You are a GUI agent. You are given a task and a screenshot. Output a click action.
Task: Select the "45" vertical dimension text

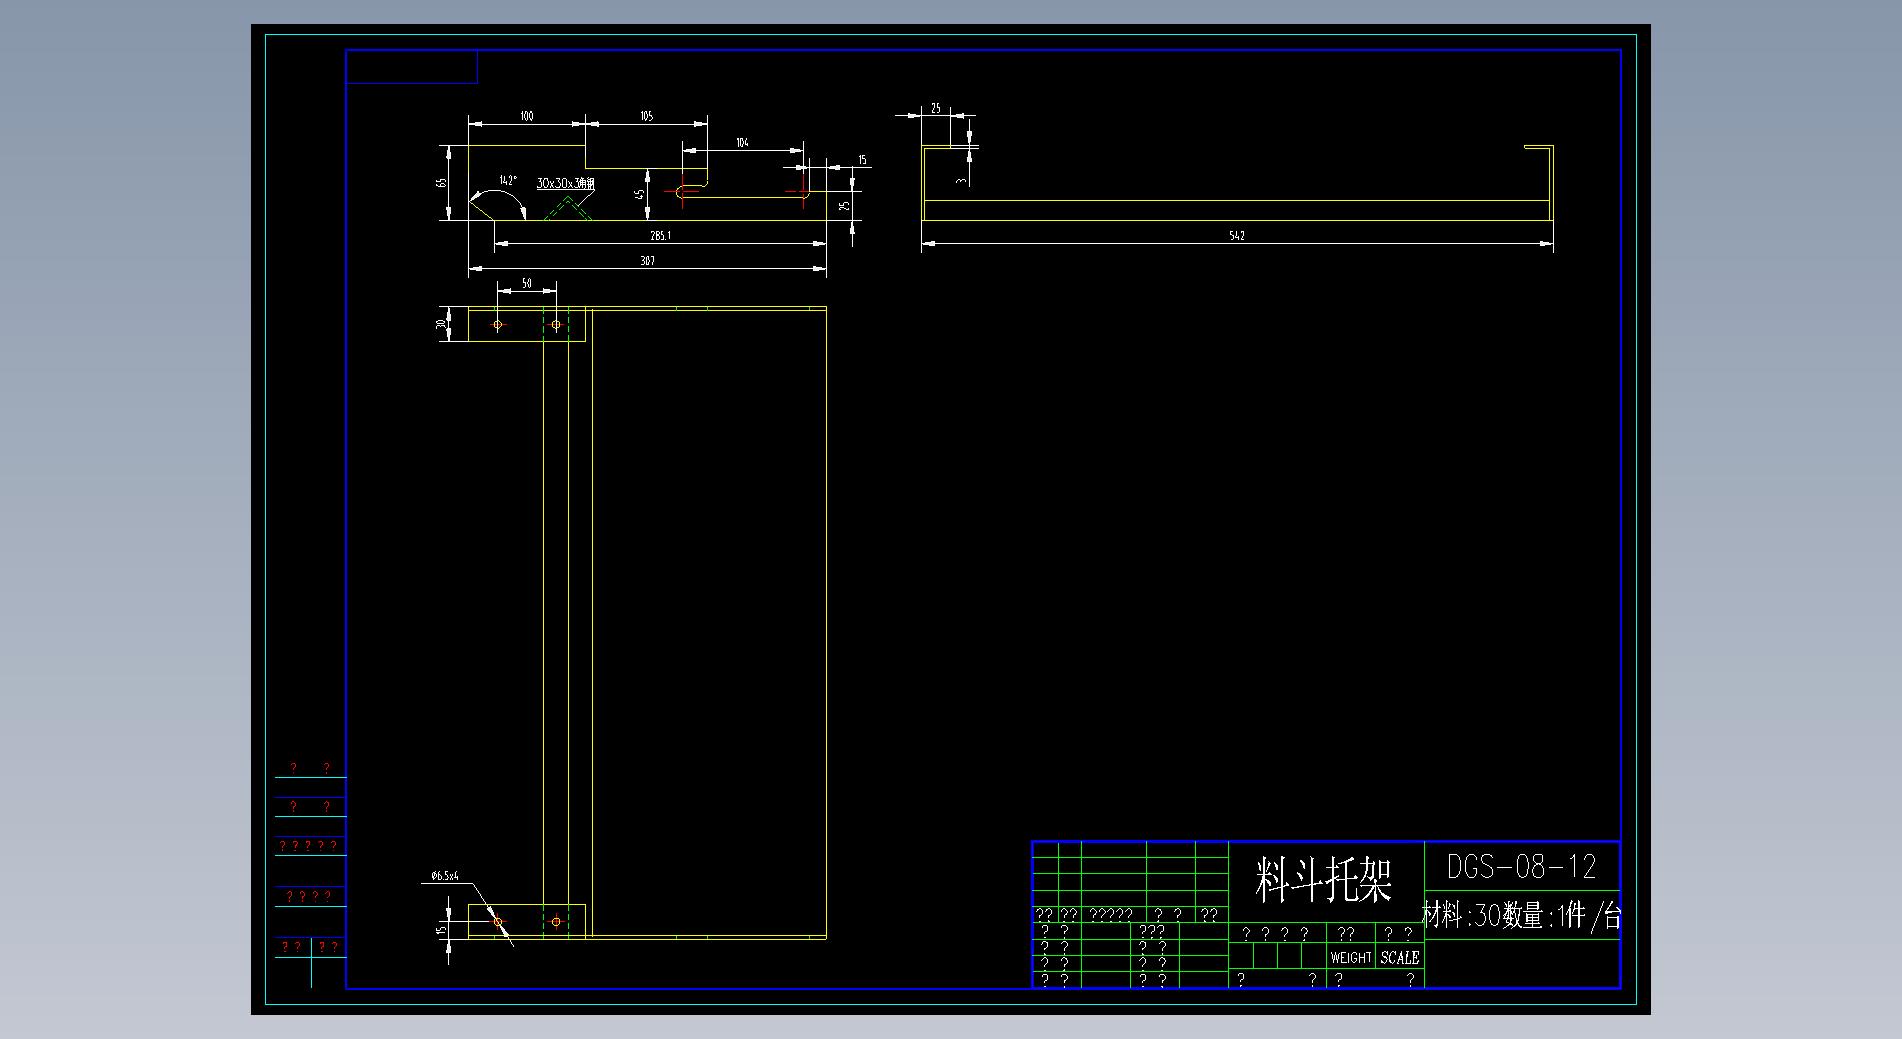[639, 195]
